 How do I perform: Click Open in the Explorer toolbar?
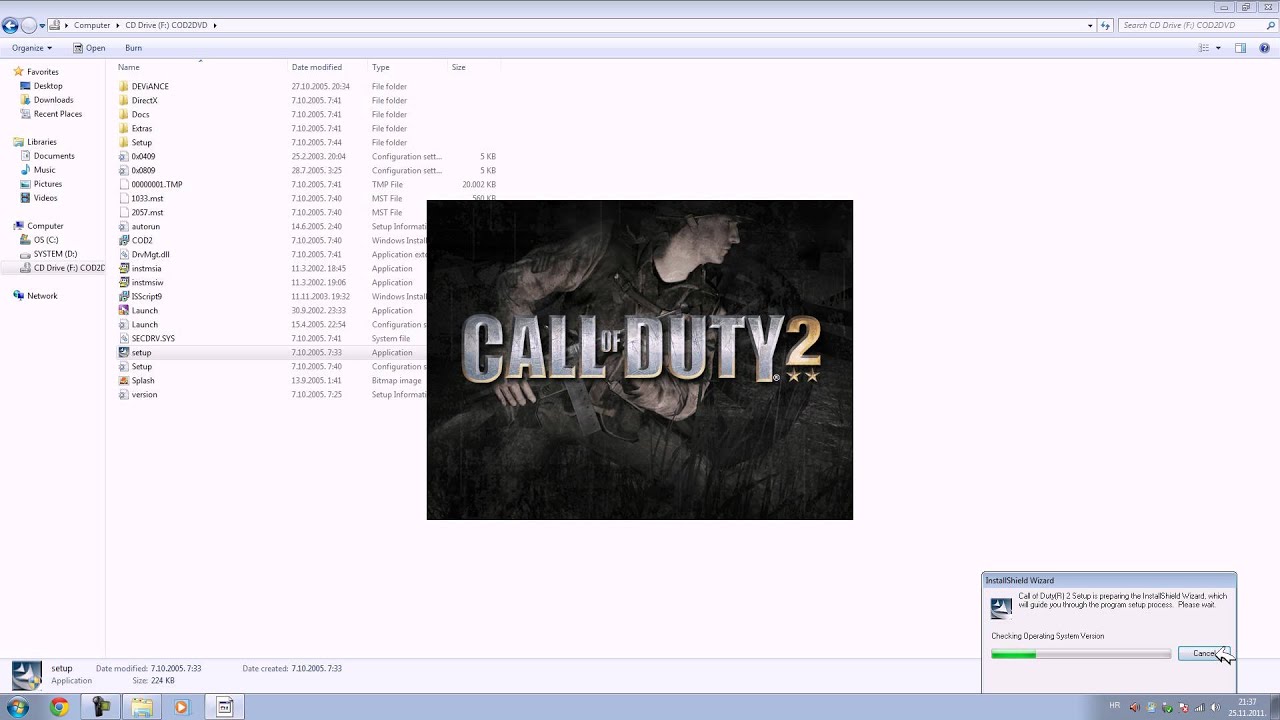tap(89, 48)
